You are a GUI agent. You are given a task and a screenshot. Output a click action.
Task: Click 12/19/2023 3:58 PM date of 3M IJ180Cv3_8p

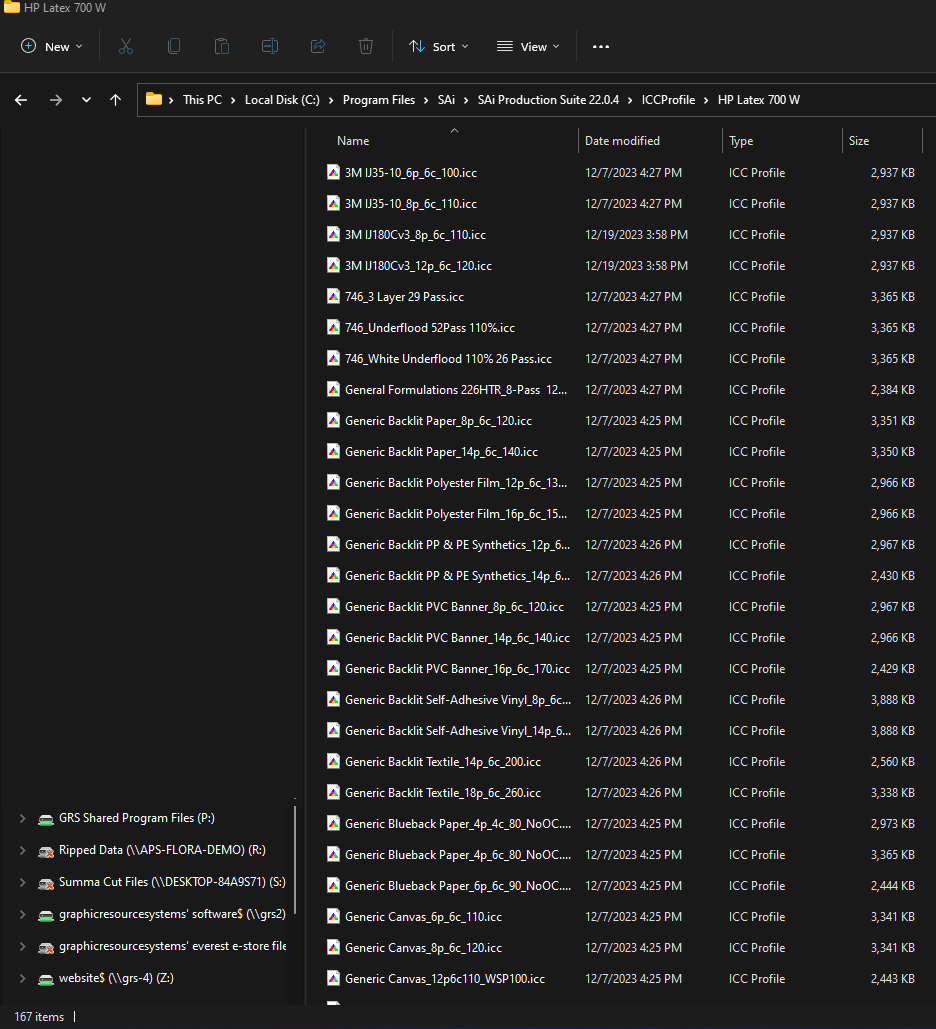pos(636,235)
